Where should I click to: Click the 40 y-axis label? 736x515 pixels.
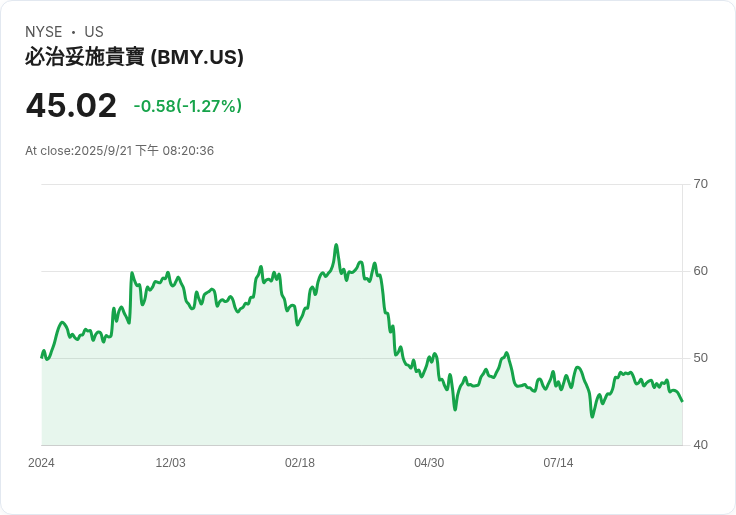(700, 445)
